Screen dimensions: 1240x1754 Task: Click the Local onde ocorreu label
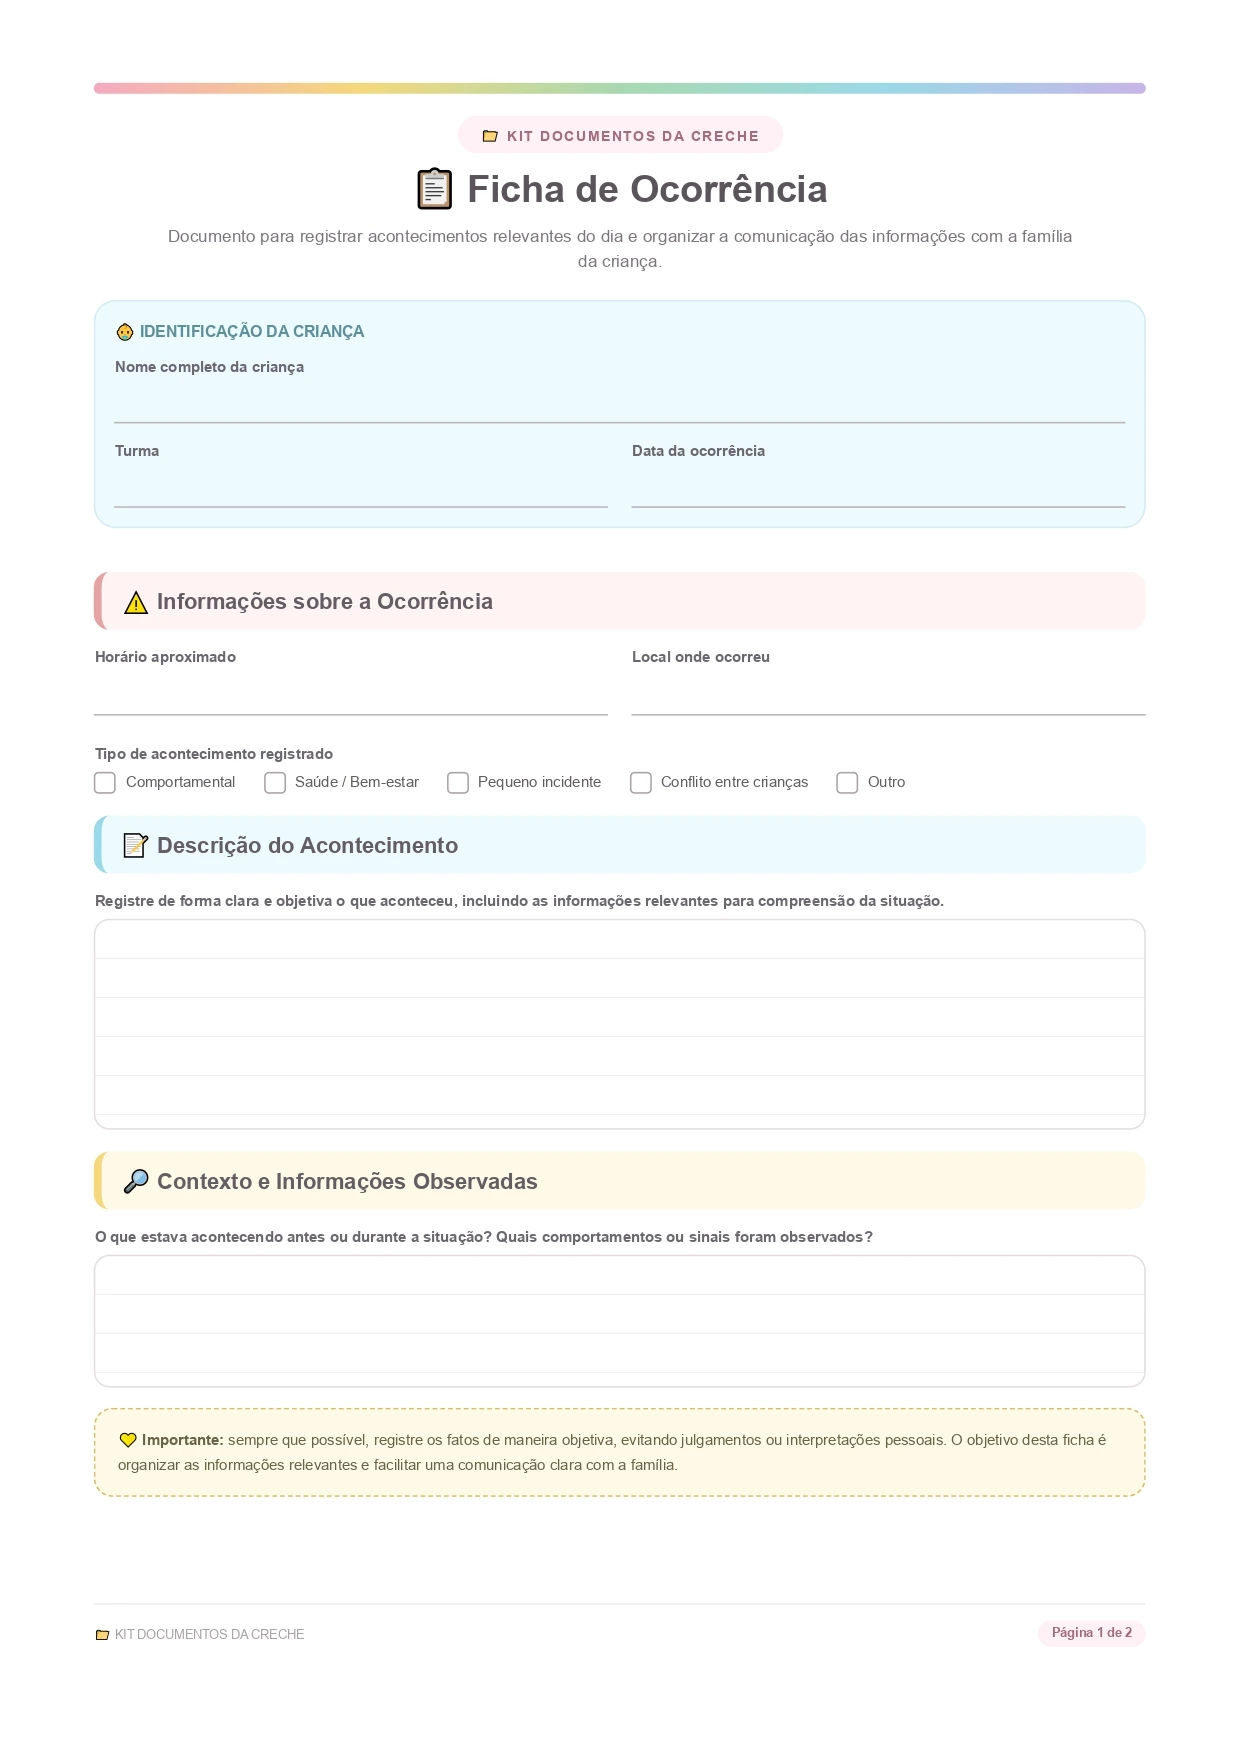point(701,657)
